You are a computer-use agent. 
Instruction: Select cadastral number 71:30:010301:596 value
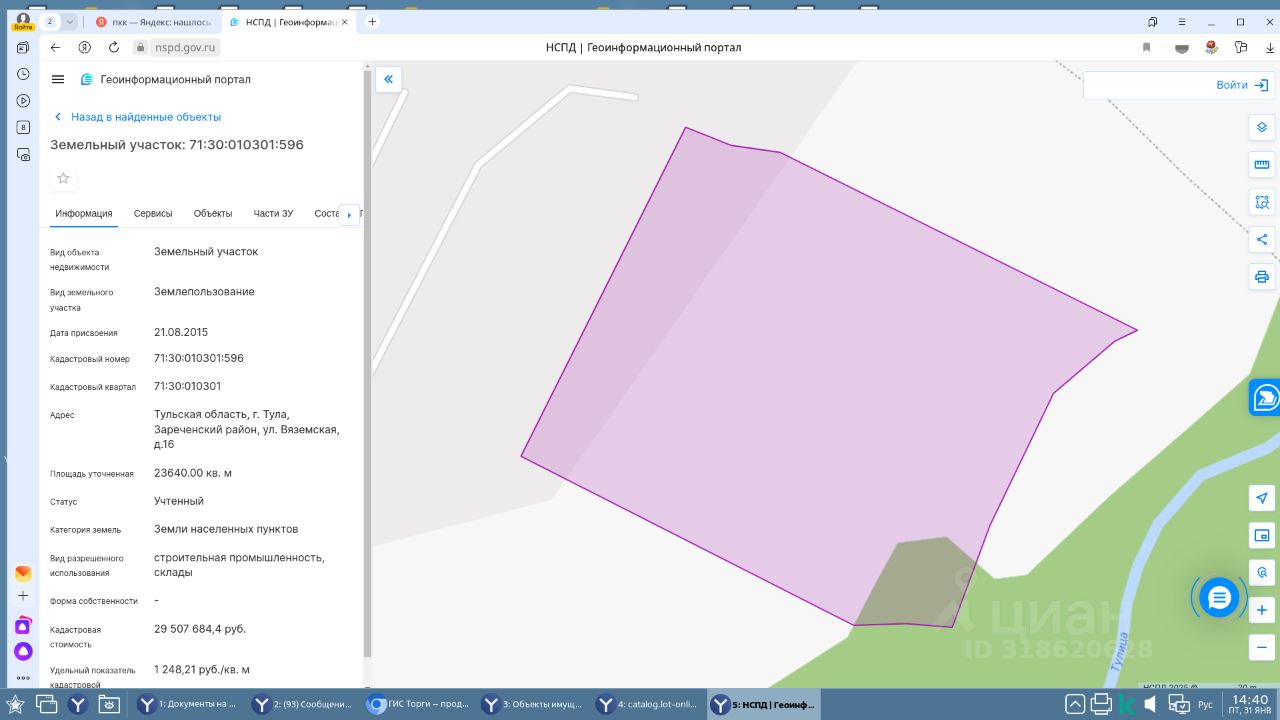(x=199, y=358)
